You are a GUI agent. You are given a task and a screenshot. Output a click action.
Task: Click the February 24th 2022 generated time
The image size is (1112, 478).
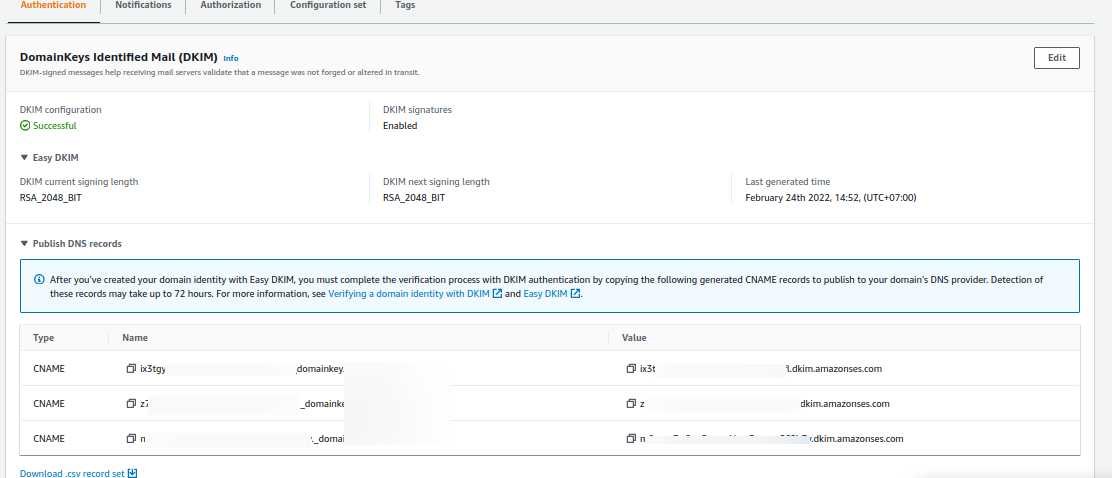(830, 198)
